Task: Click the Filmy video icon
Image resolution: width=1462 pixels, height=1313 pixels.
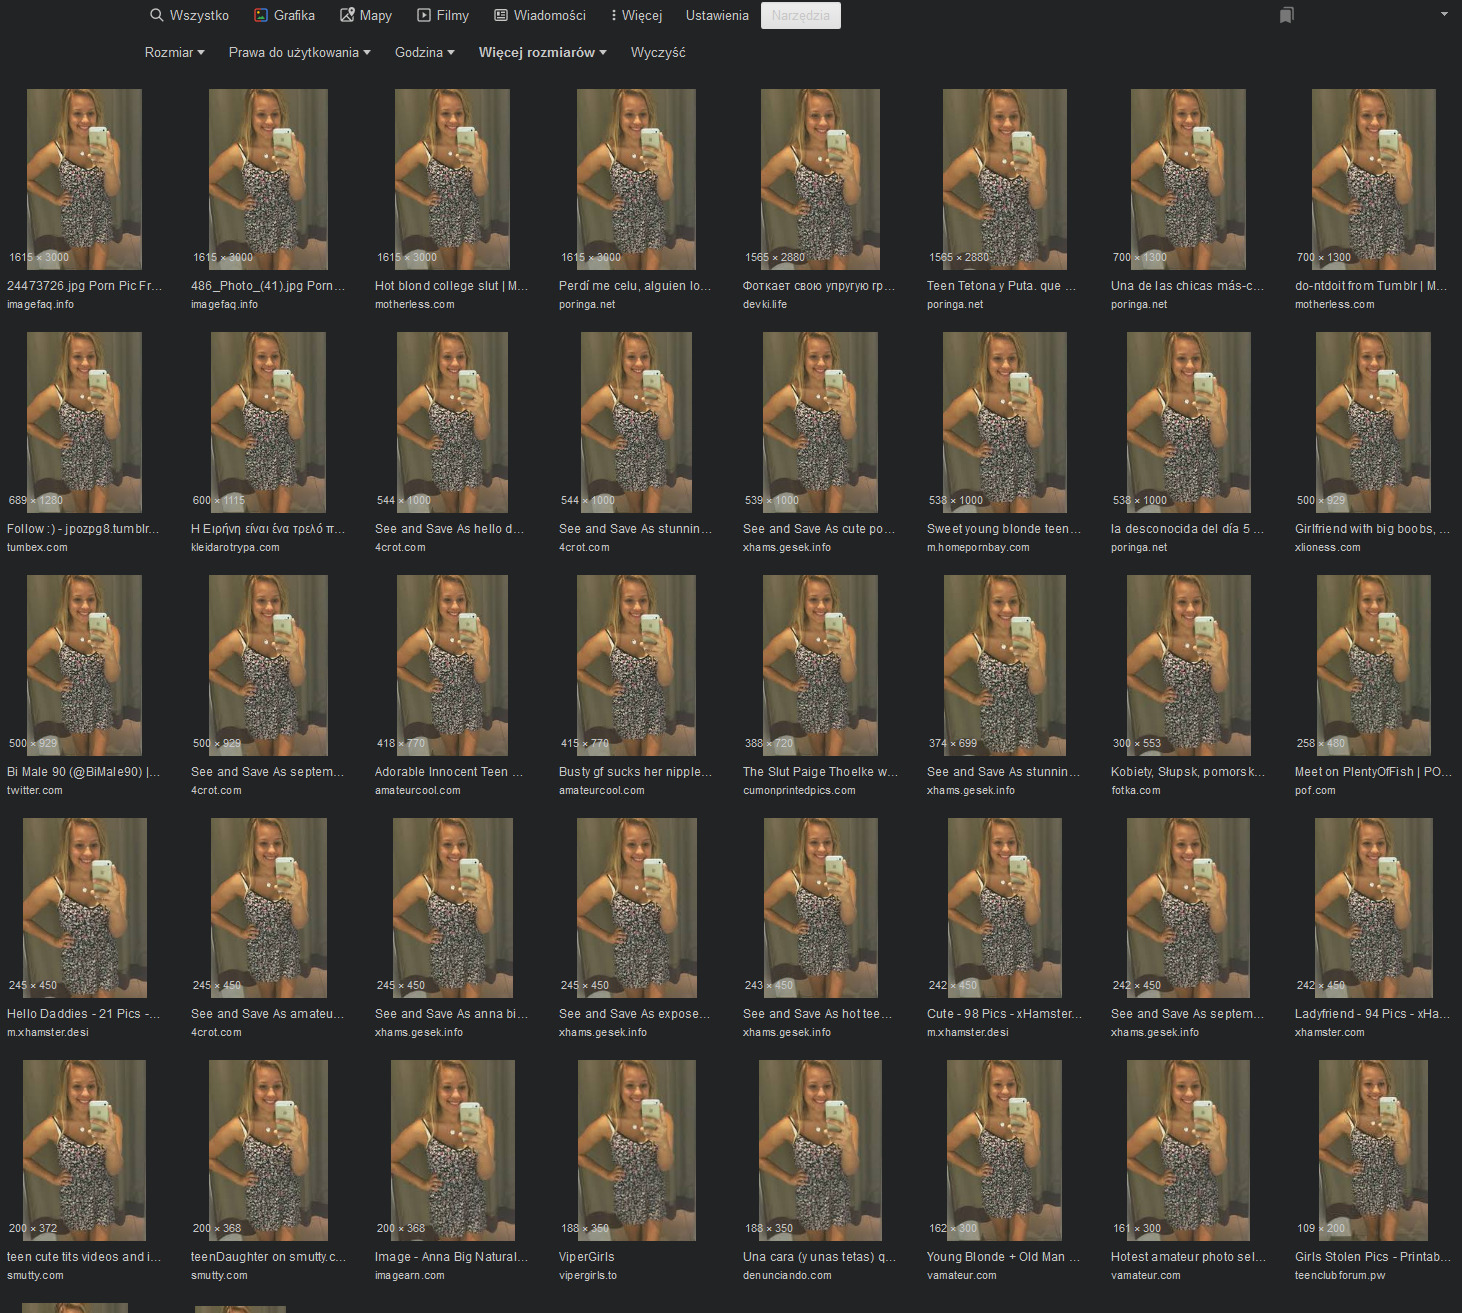Action: click(x=424, y=15)
